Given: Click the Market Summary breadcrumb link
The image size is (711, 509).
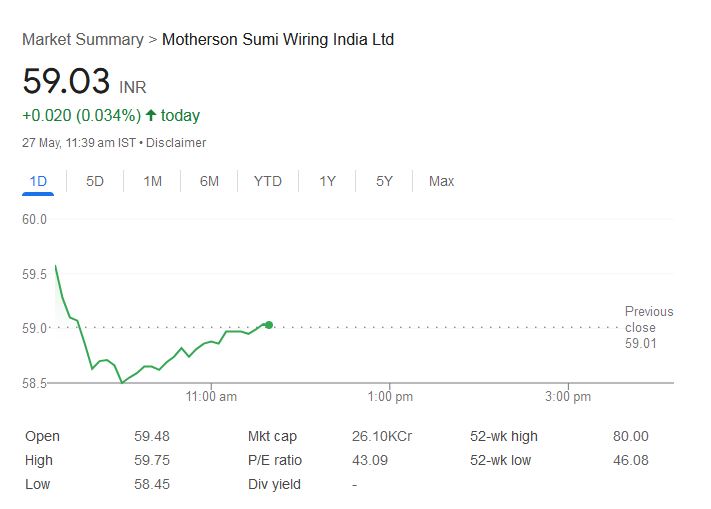Looking at the screenshot, I should pos(83,40).
